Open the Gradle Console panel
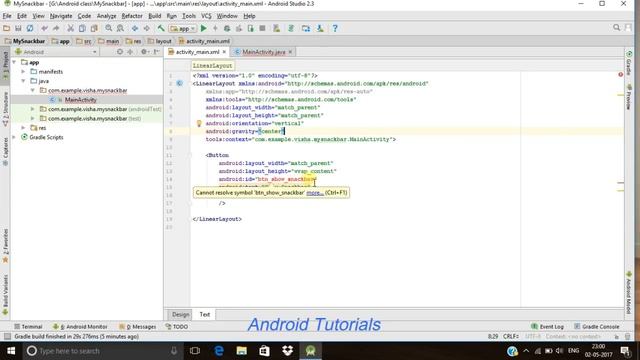The width and height of the screenshot is (640, 360). (x=597, y=327)
